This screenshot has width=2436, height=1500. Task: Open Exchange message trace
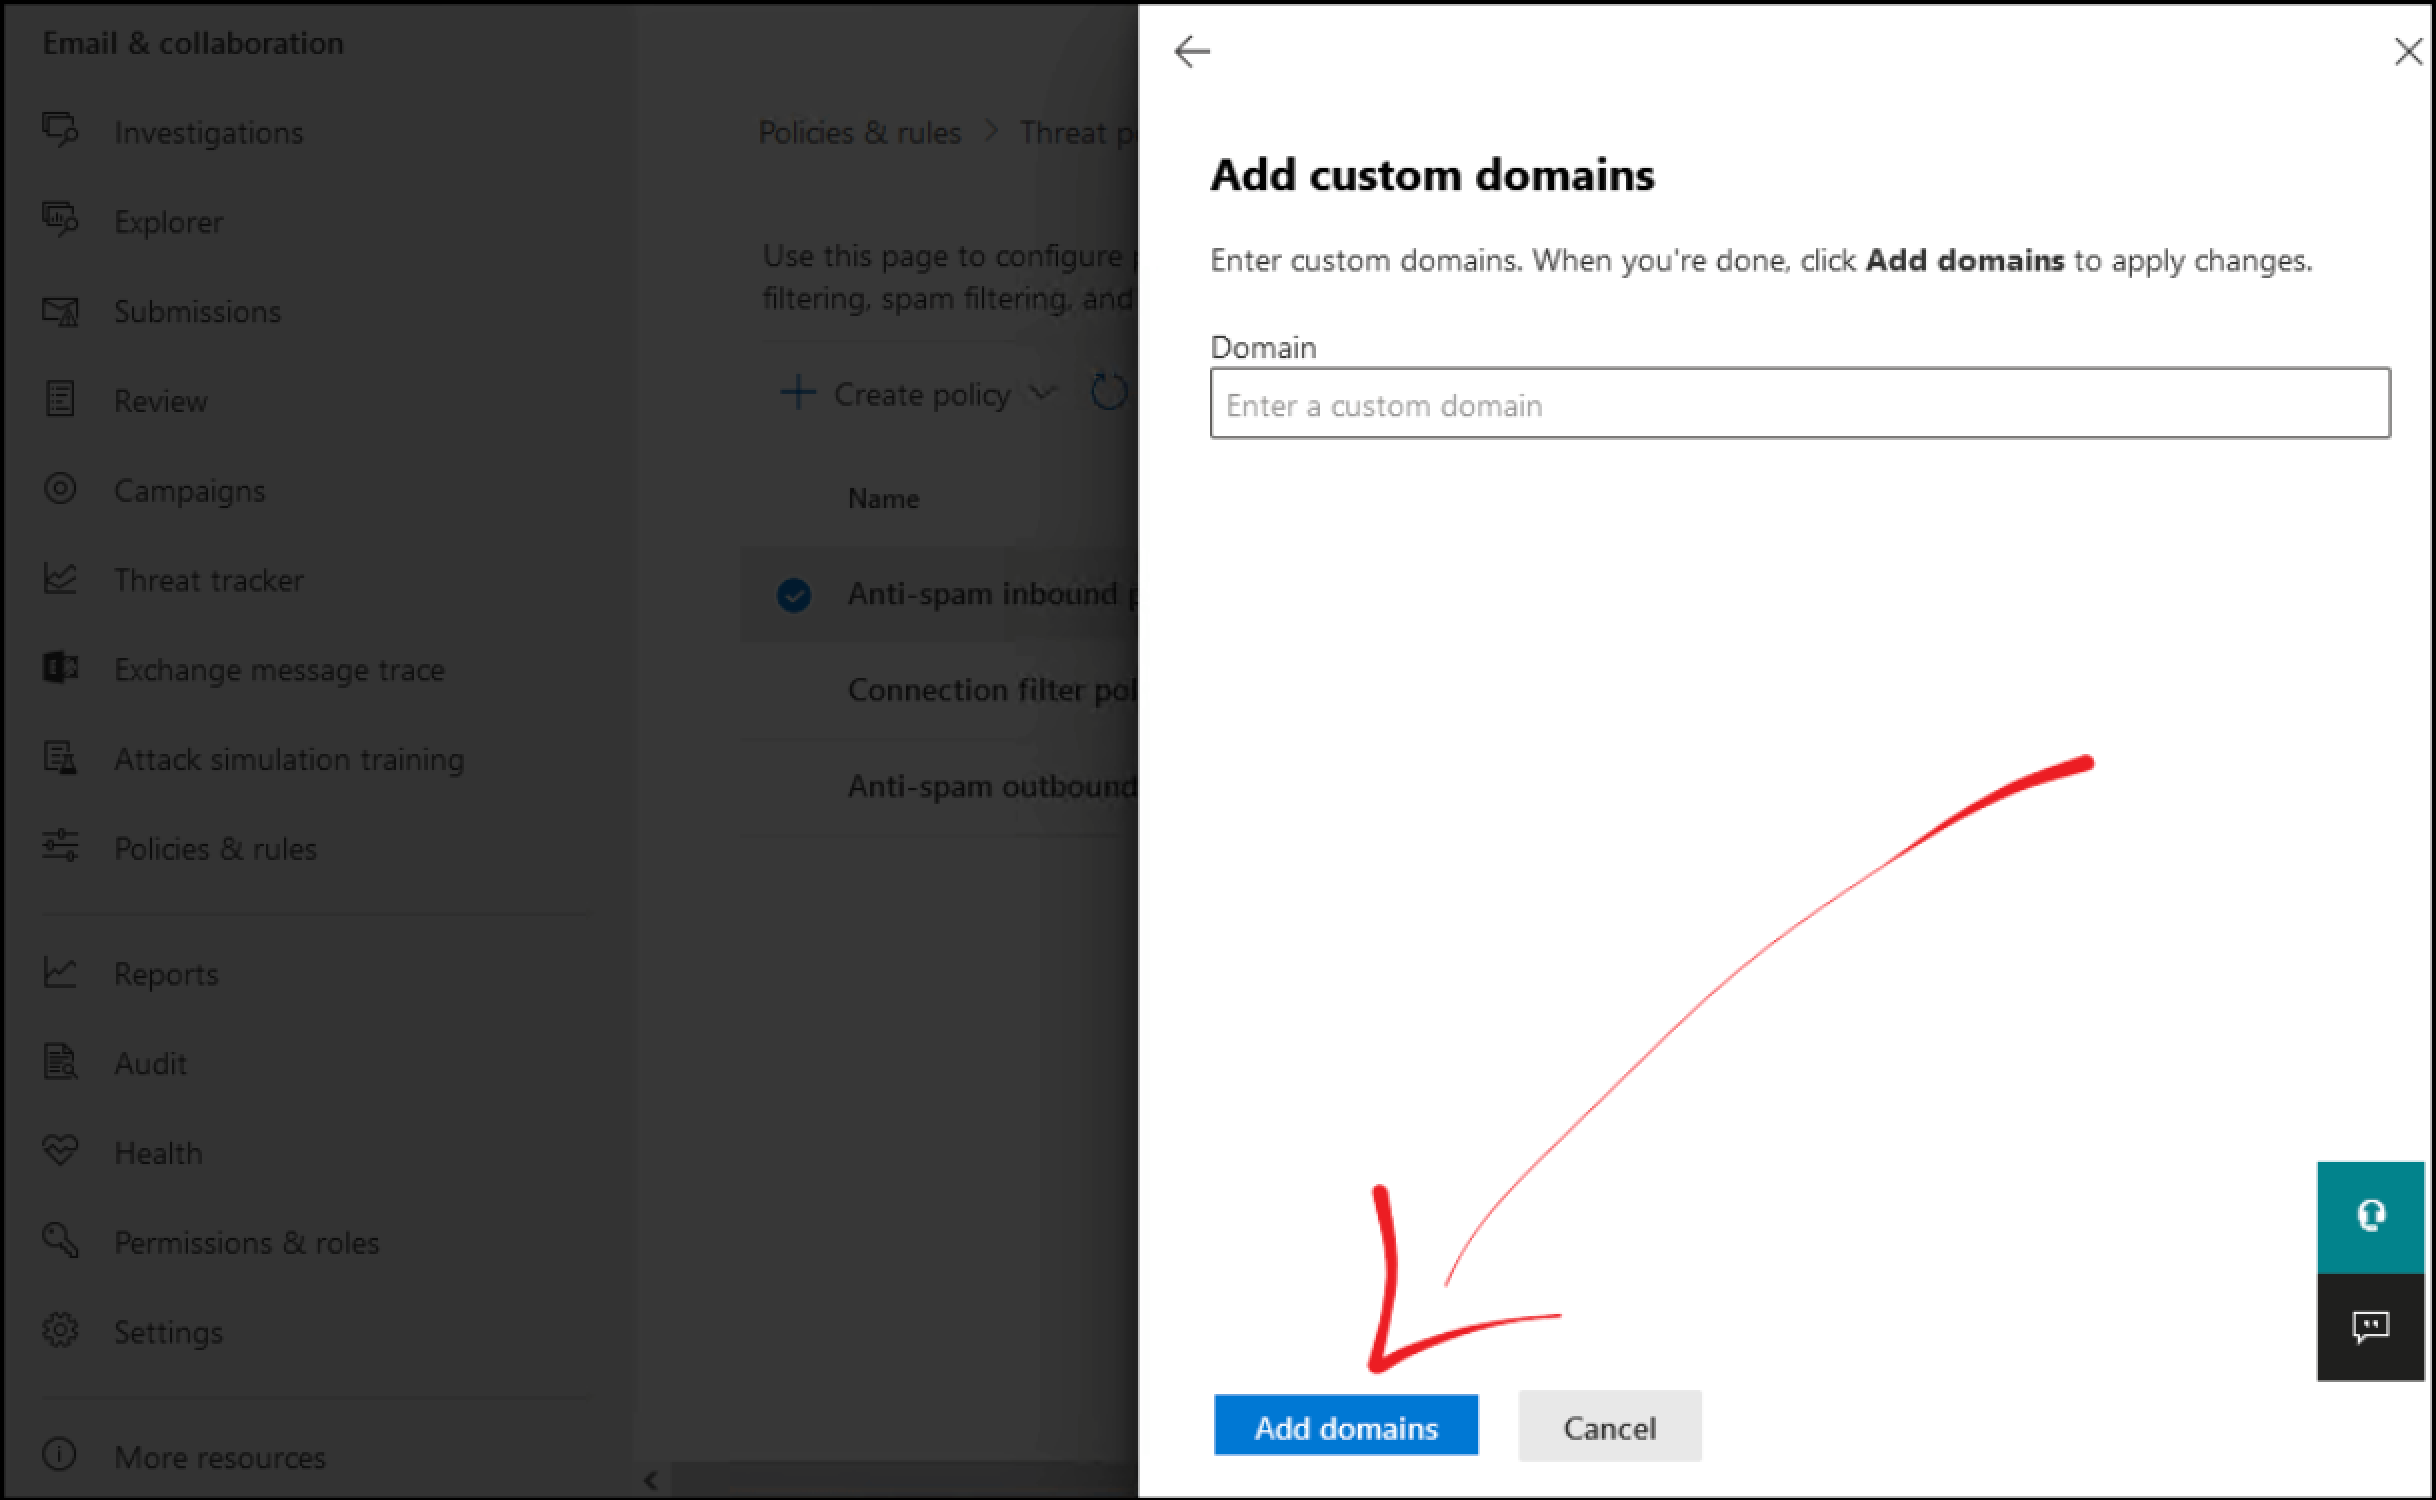point(279,670)
